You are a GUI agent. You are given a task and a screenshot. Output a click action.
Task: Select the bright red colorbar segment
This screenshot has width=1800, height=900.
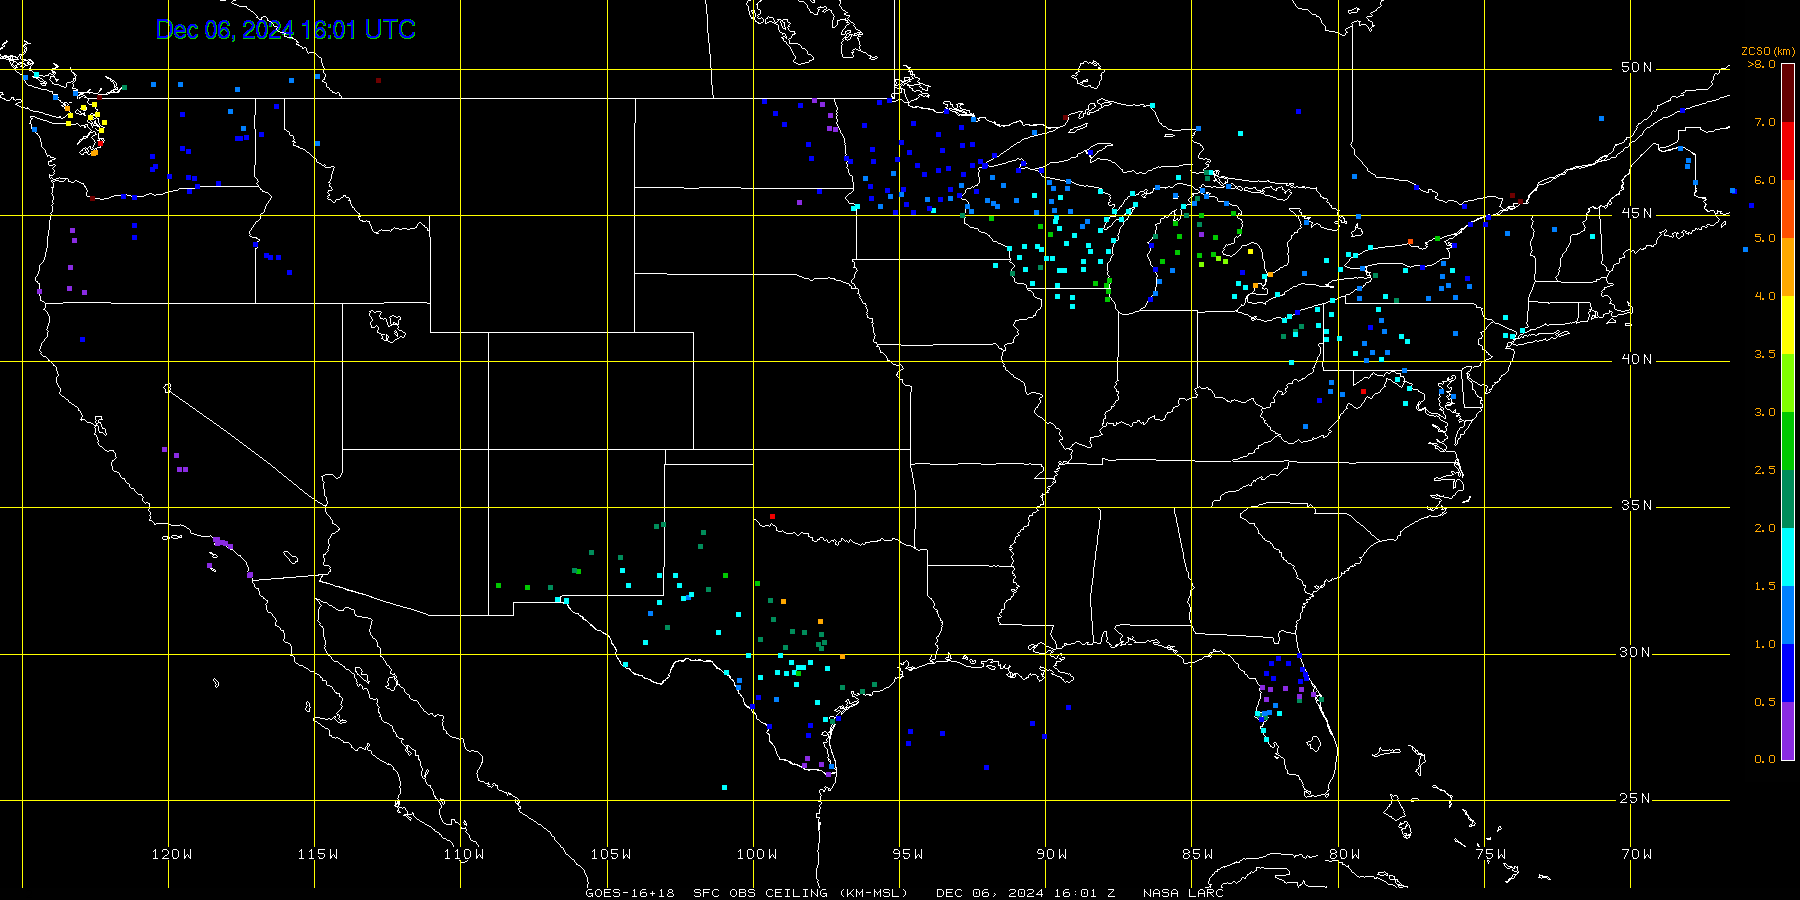(1788, 150)
